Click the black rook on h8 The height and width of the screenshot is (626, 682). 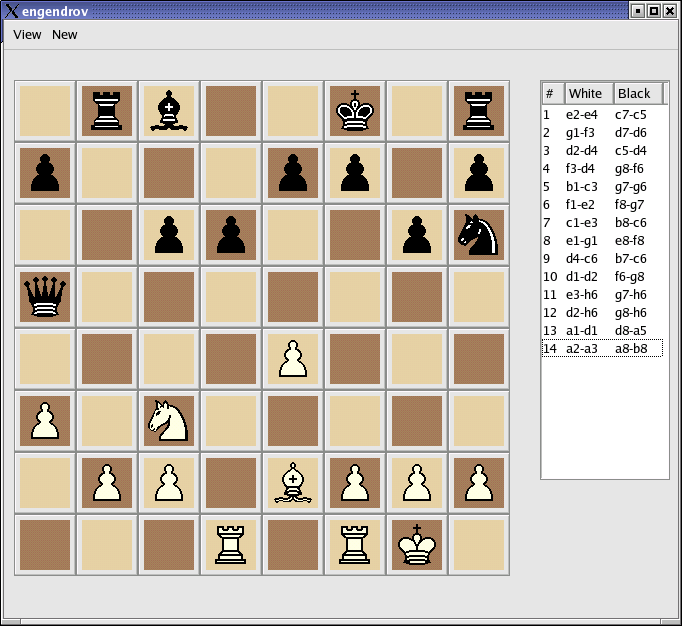479,111
